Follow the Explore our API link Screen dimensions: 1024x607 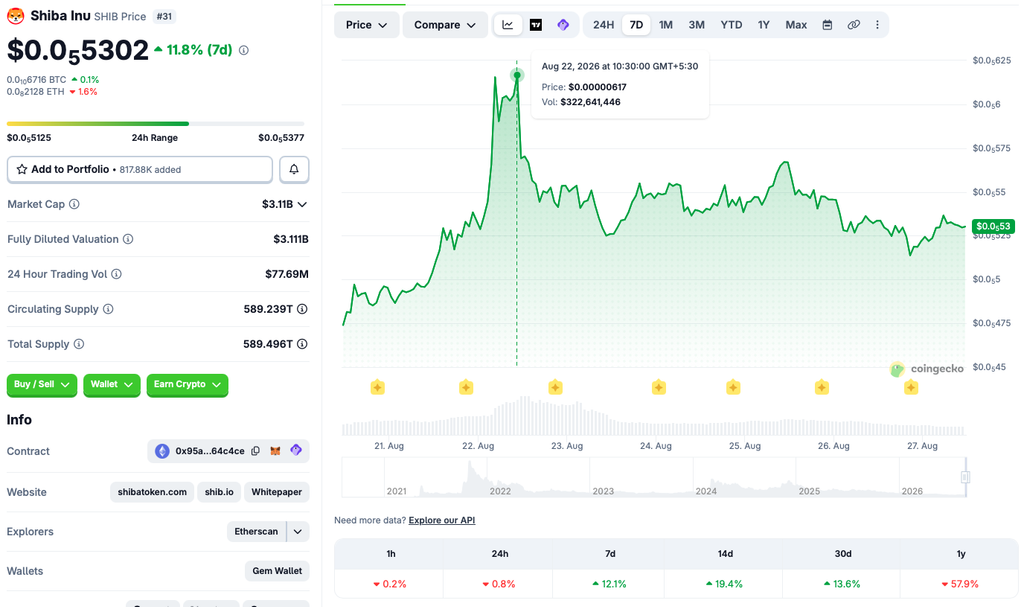(x=441, y=520)
